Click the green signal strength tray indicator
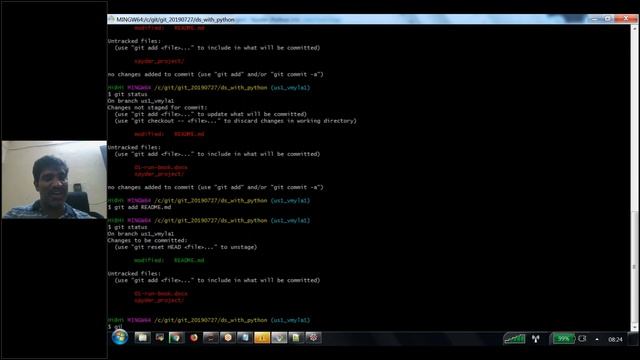Image resolution: width=640 pixels, height=360 pixels. 514,338
